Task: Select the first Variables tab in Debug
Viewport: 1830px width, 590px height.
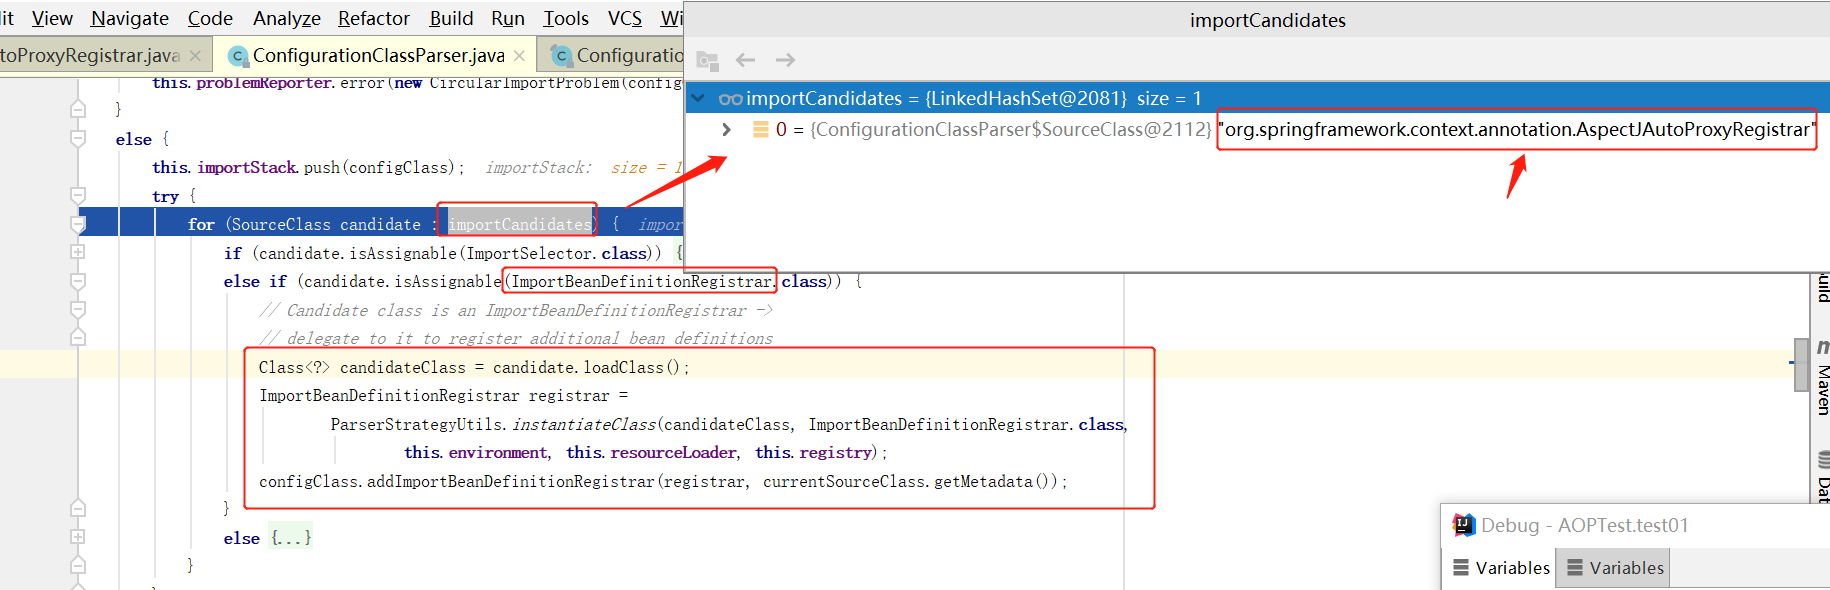Action: tap(1501, 567)
